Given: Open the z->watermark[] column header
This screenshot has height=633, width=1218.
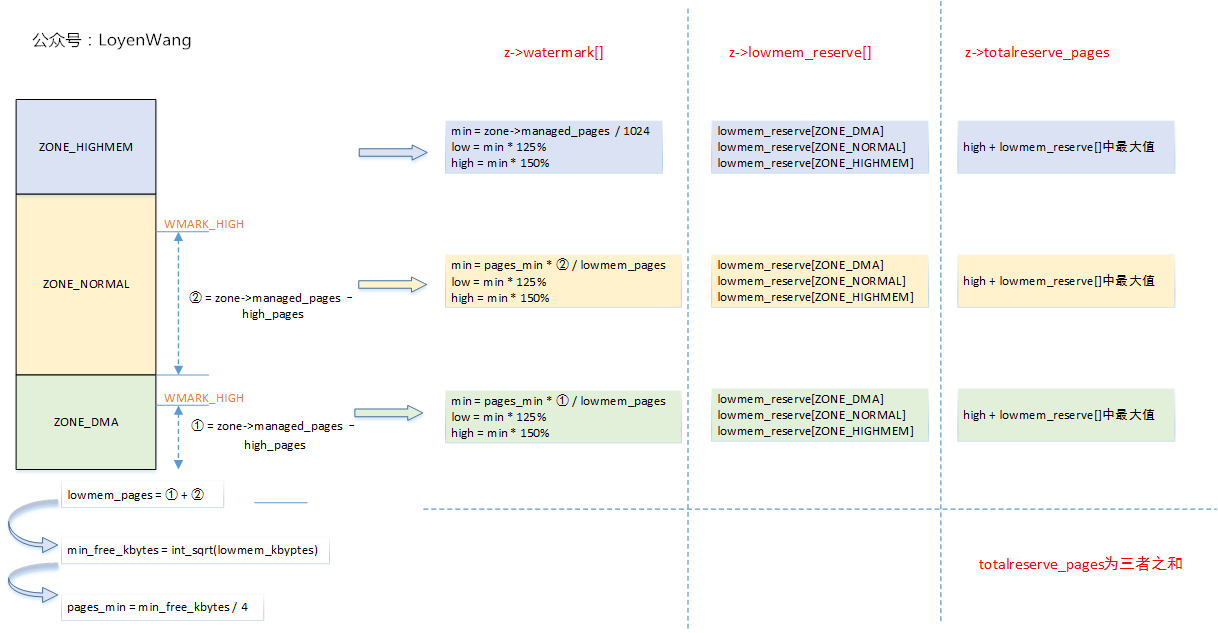Looking at the screenshot, I should [553, 52].
